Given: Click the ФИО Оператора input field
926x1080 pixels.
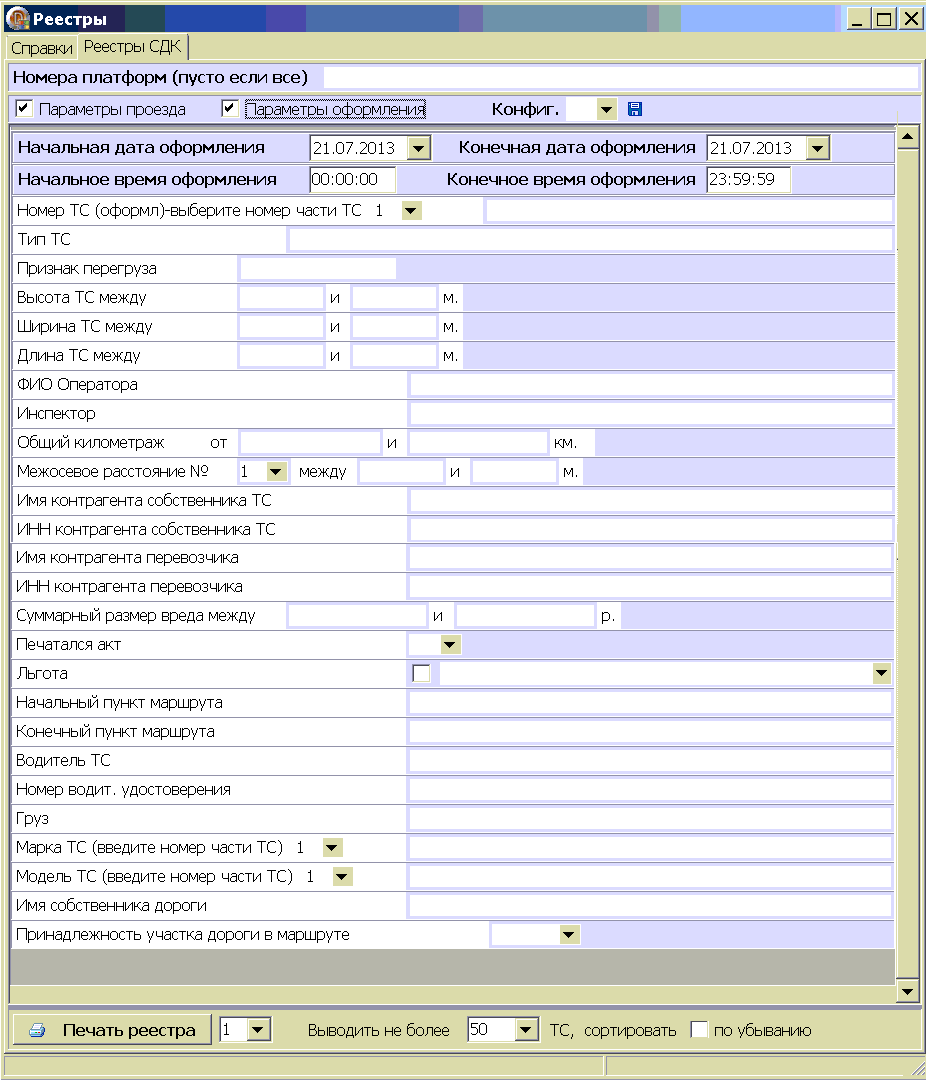Looking at the screenshot, I should point(650,385).
